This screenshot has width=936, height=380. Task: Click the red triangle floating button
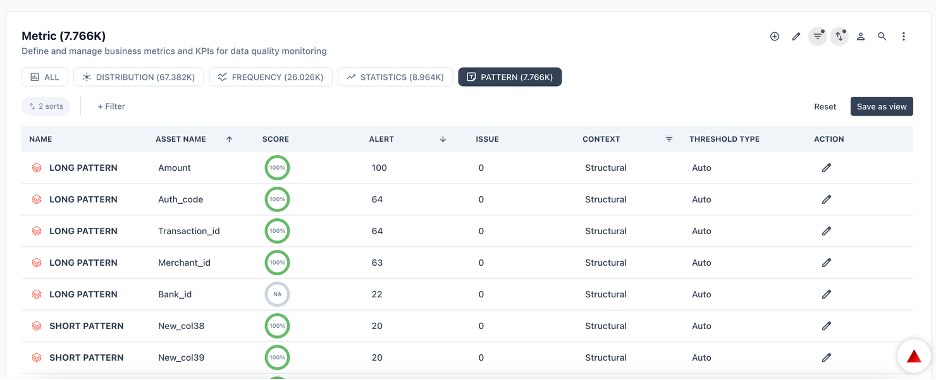914,357
